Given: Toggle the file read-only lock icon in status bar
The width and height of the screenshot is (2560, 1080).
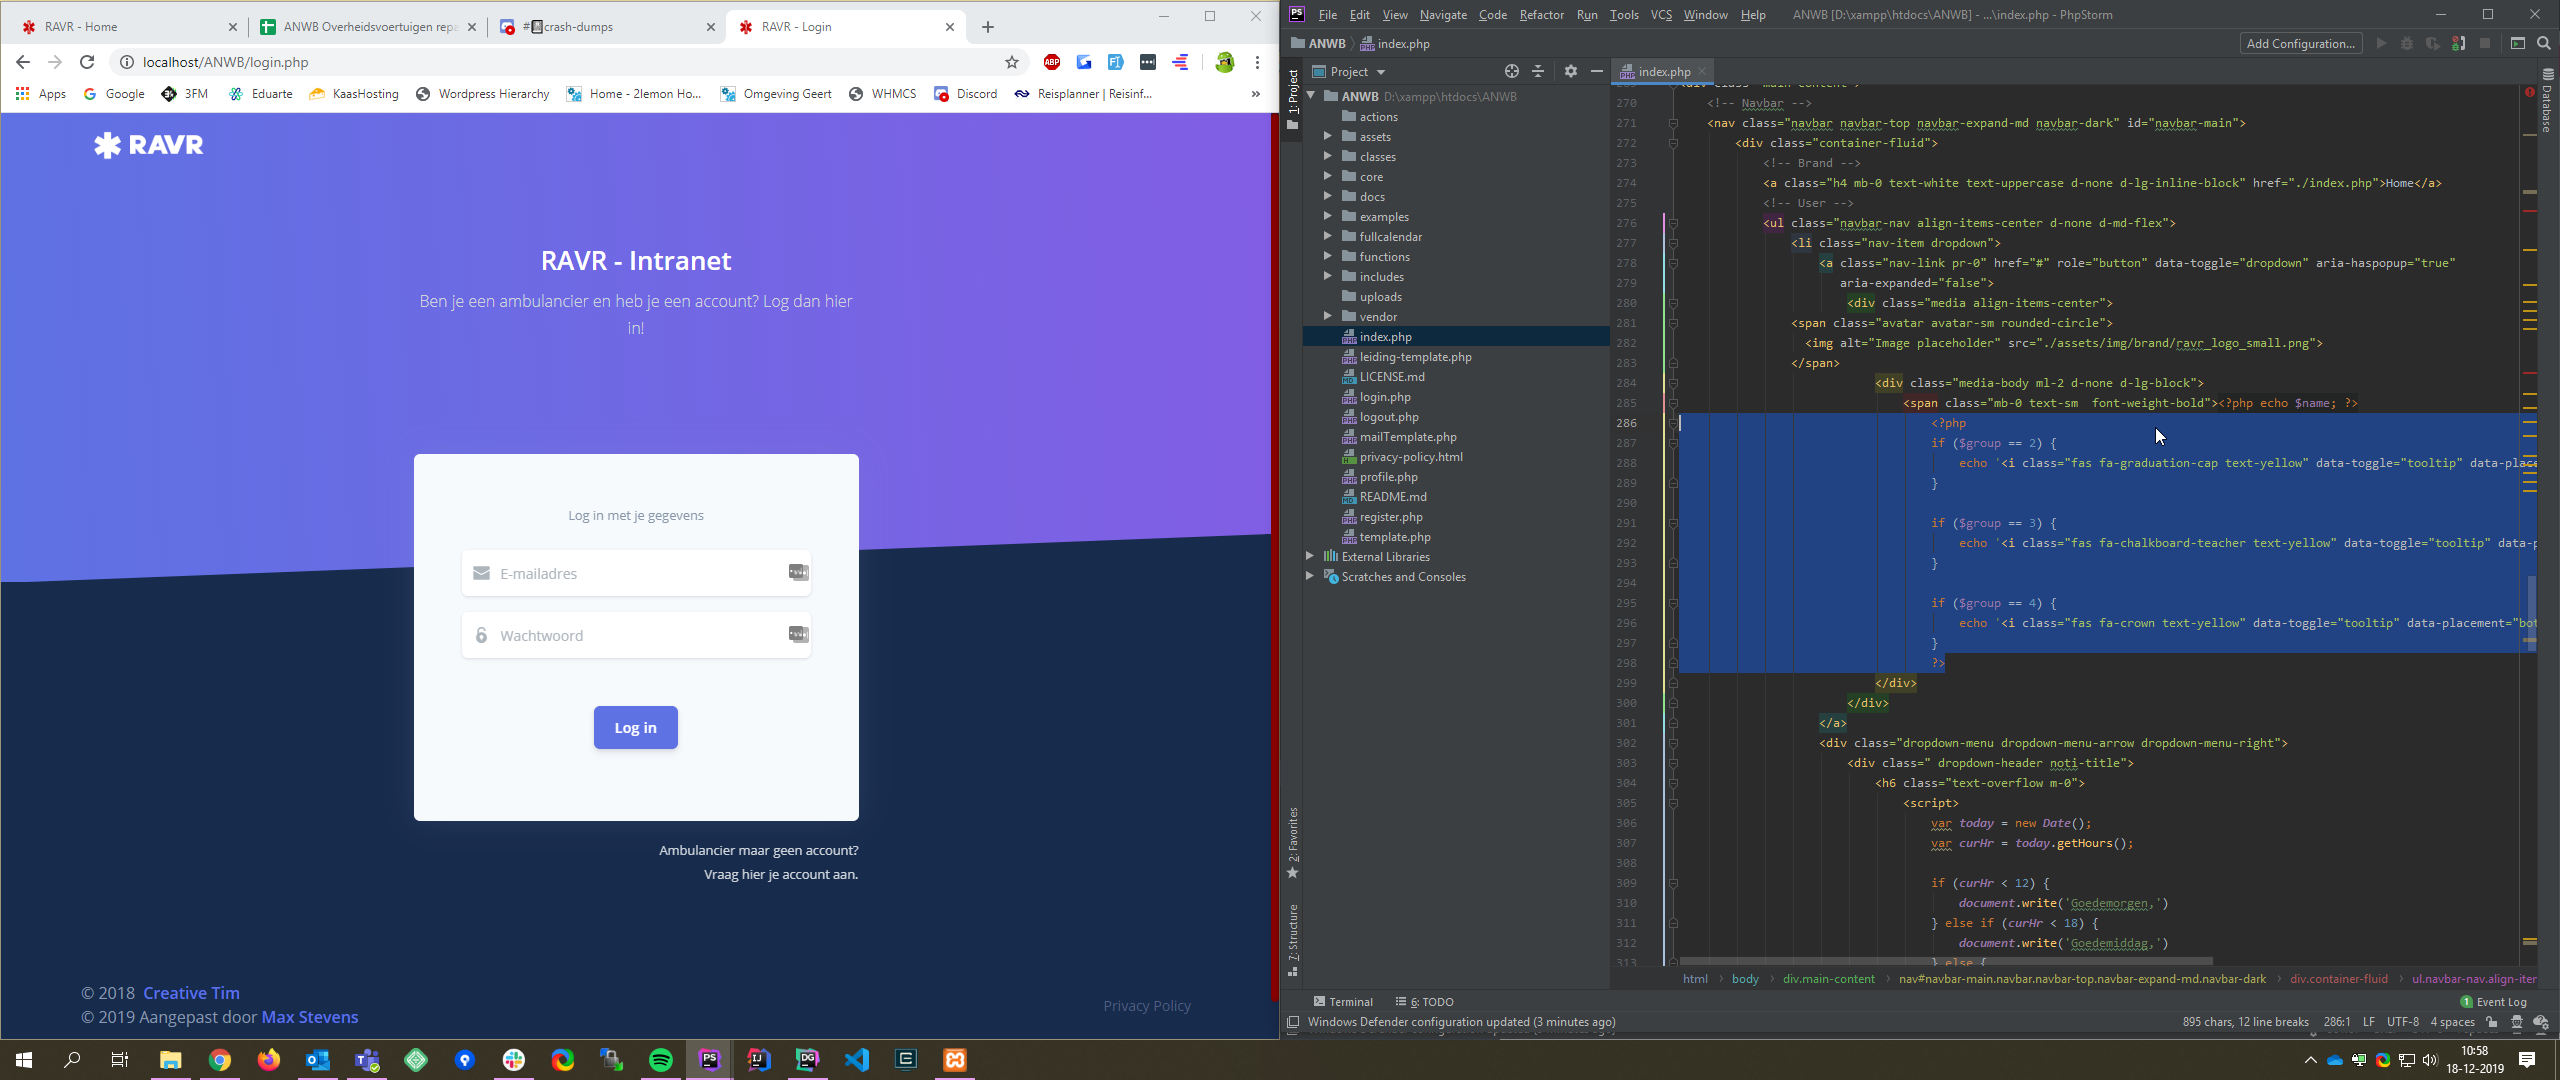Looking at the screenshot, I should [2491, 1022].
